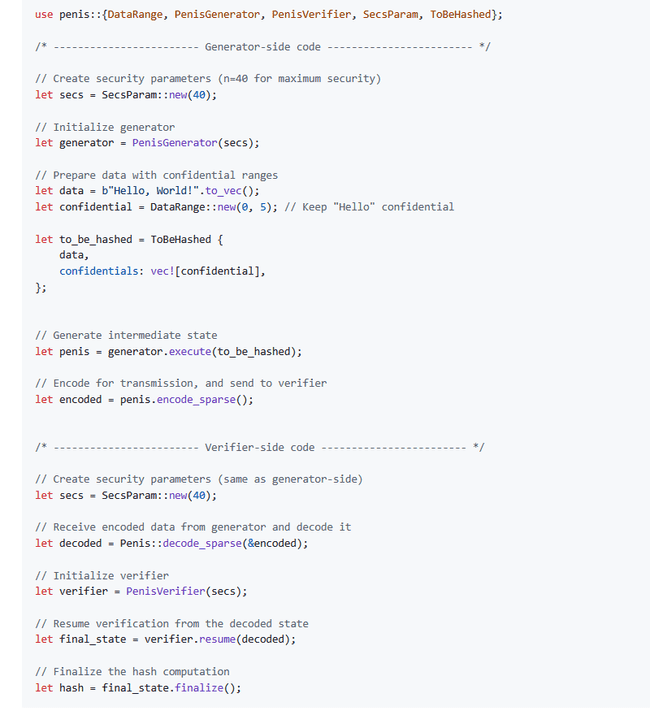
Task: Click '// Prepare data with confidential ranges' comment
Action: point(156,175)
